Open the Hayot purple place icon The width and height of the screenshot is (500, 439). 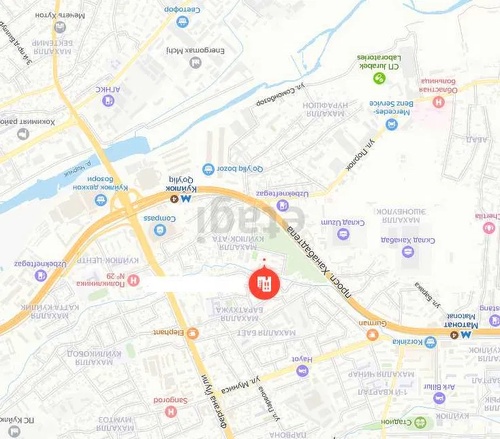(302, 371)
